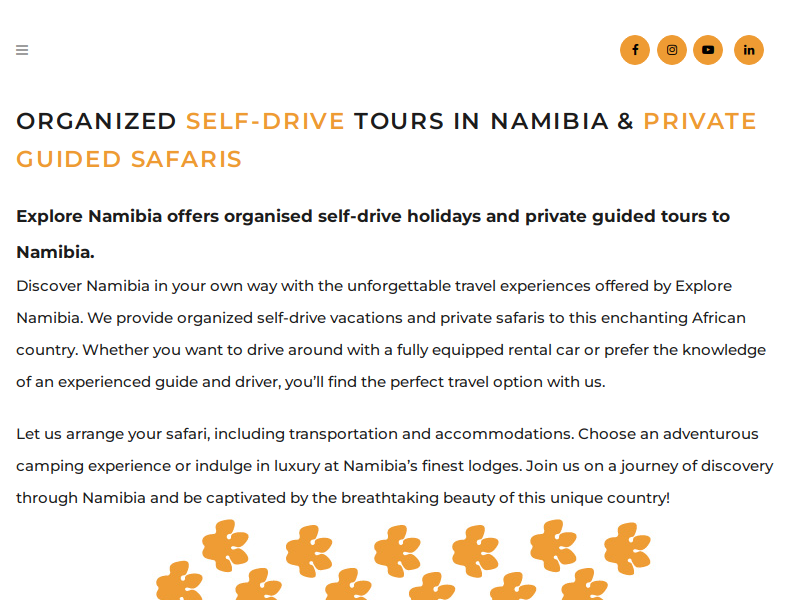Visit the Facebook page via social icon

635,50
